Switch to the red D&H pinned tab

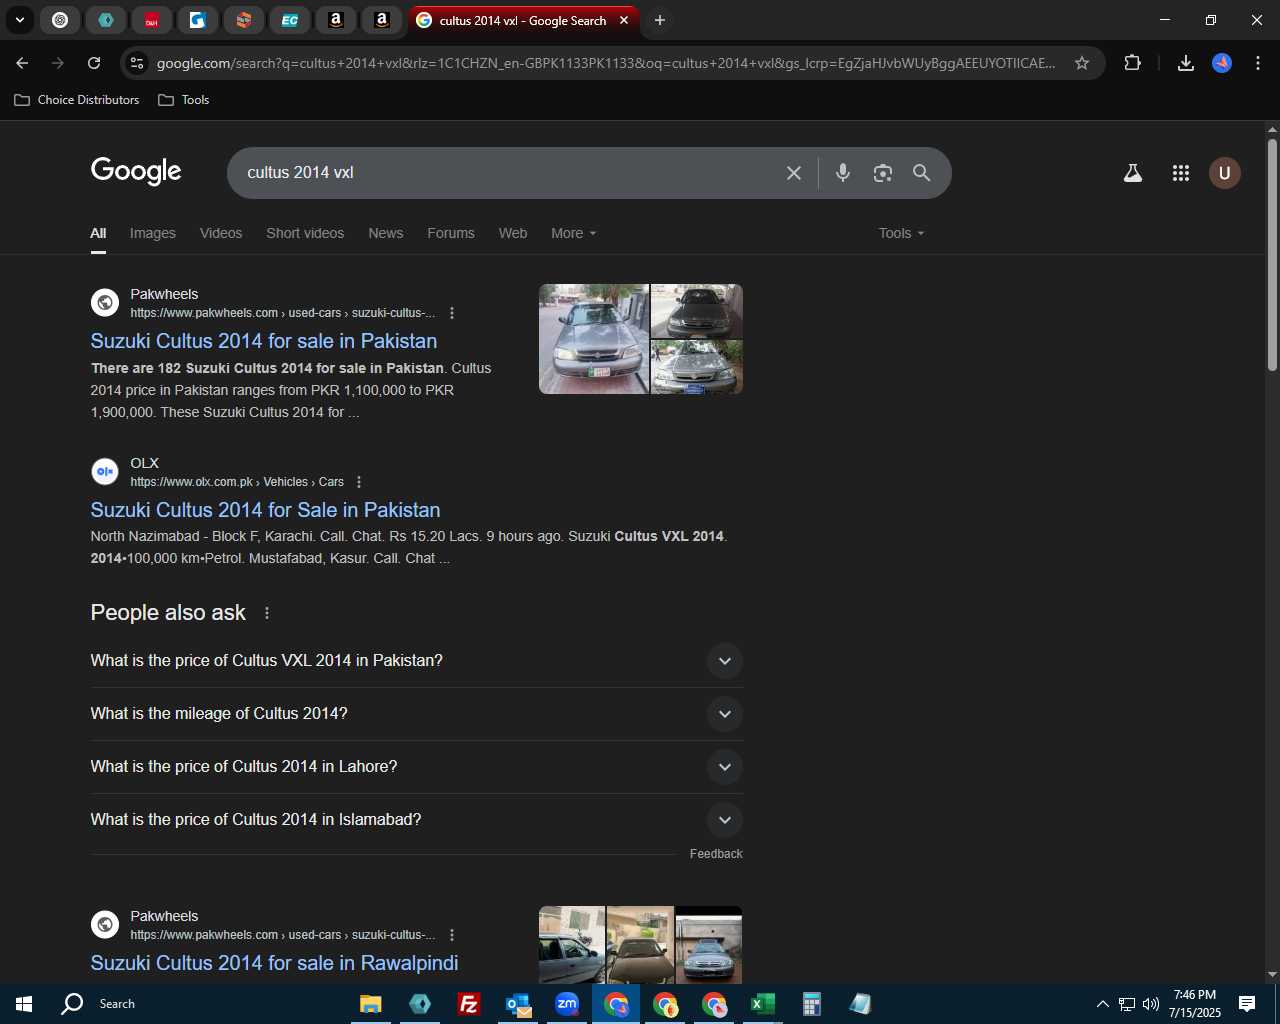(152, 20)
